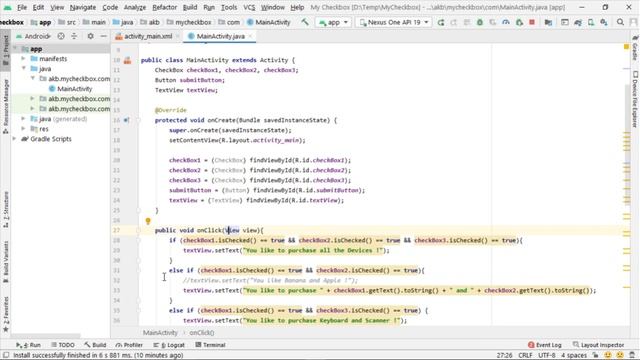Toggle the Resource Manager side panel
The image size is (640, 360).
click(6, 106)
